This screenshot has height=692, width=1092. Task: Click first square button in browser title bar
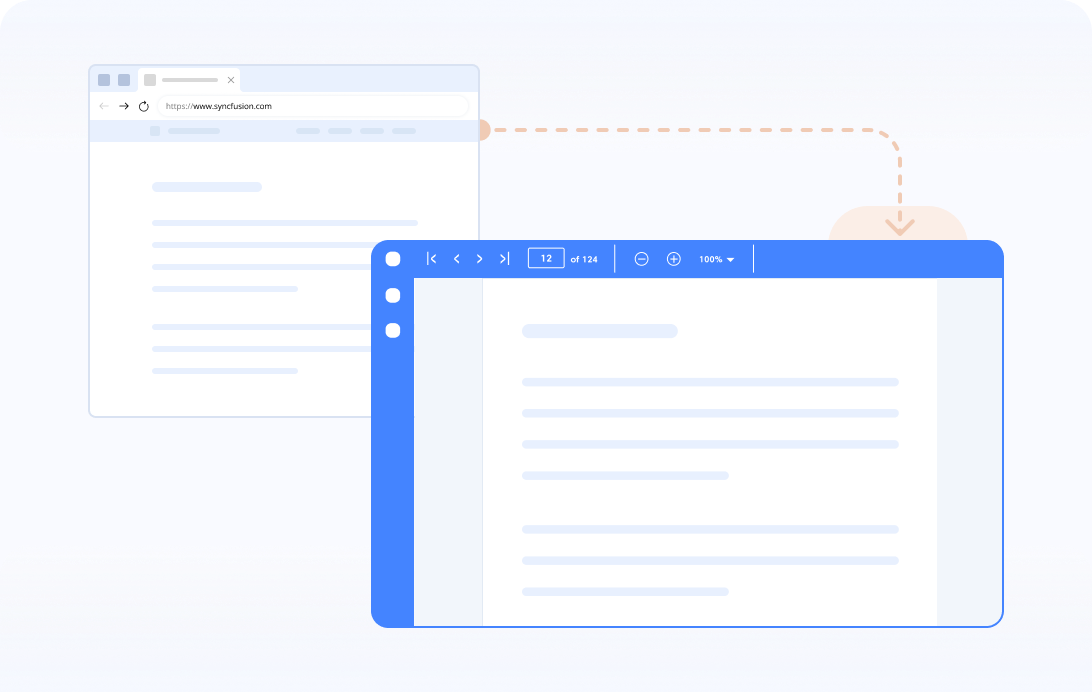click(104, 80)
